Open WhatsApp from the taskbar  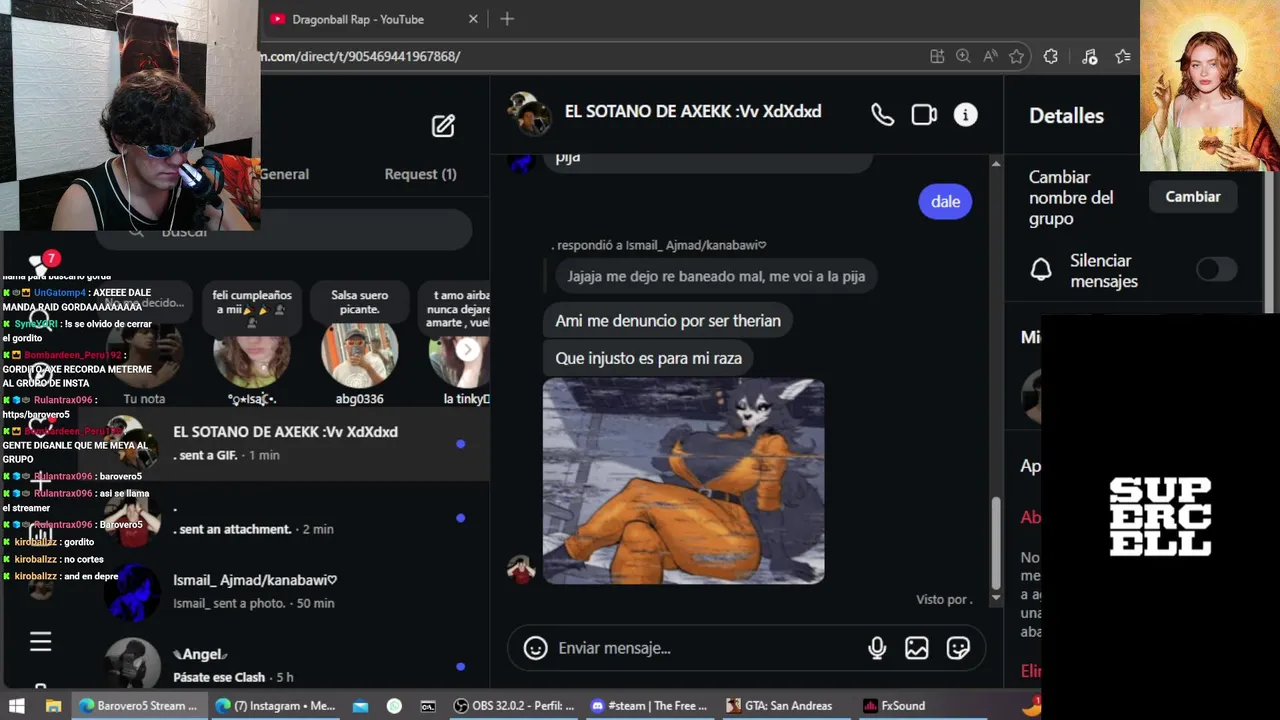coord(394,706)
